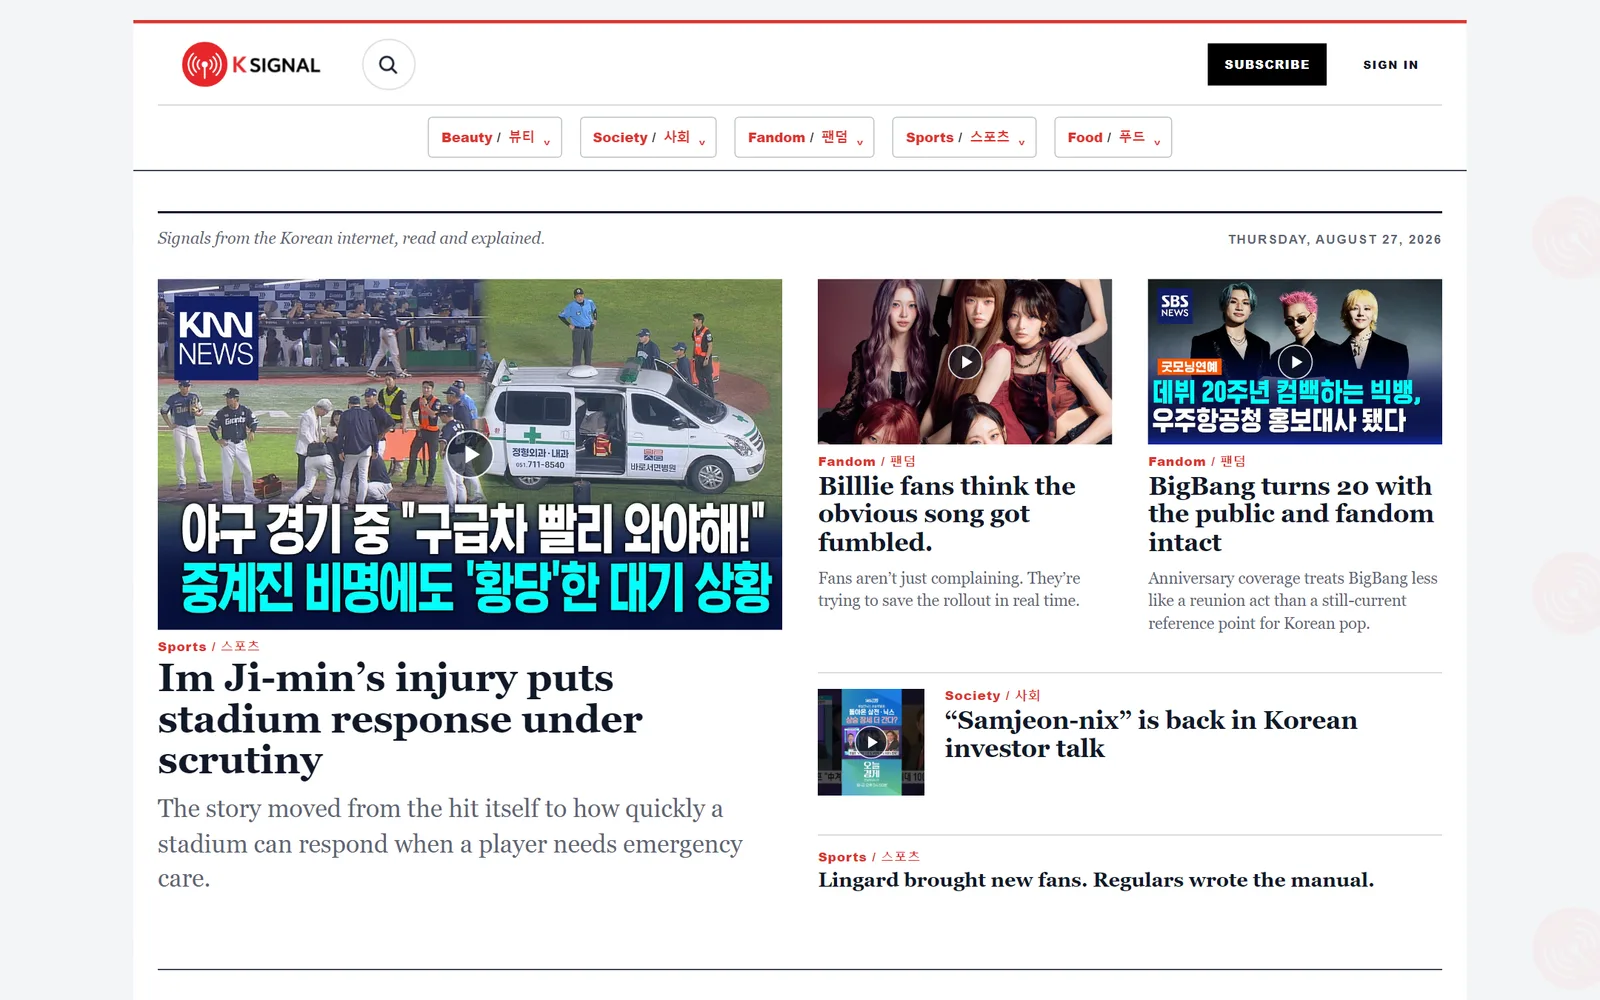Click the 'Signals from the Korean internet' tagline
The height and width of the screenshot is (1000, 1600).
pyautogui.click(x=351, y=238)
